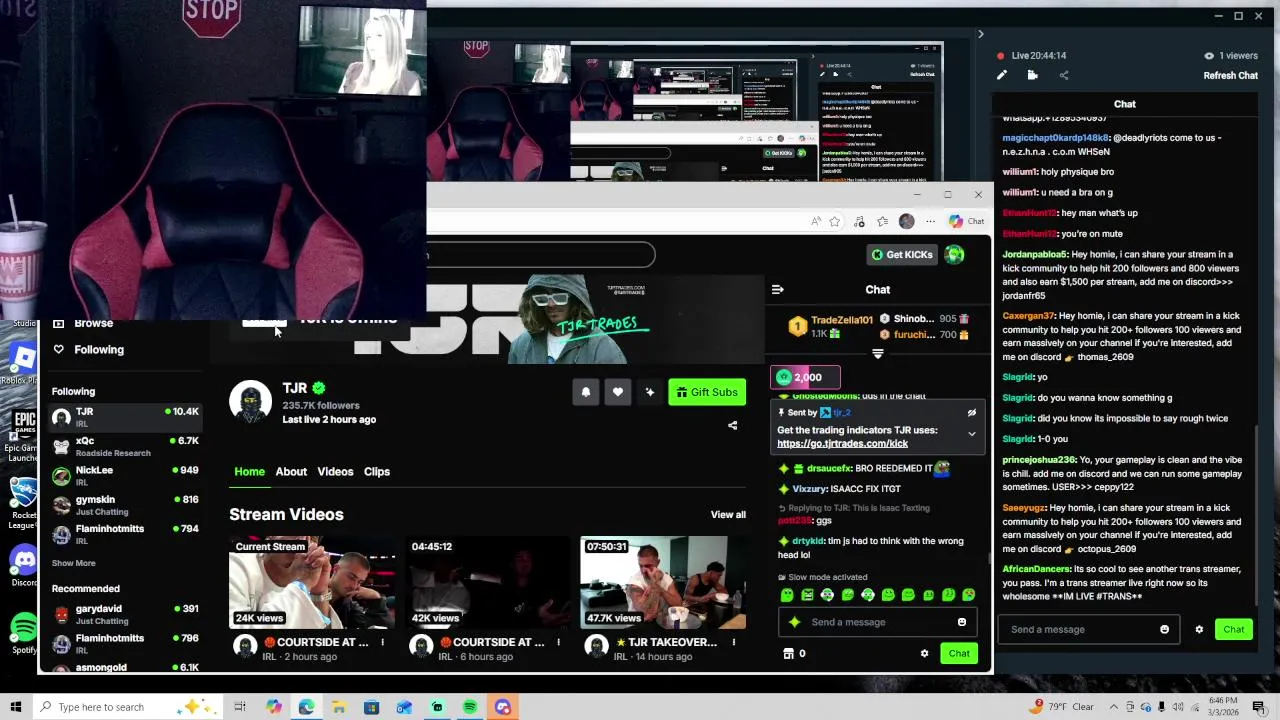Click subscribe sparkle button beside Gift Subs
Screen dimensions: 1280x720
tap(650, 392)
